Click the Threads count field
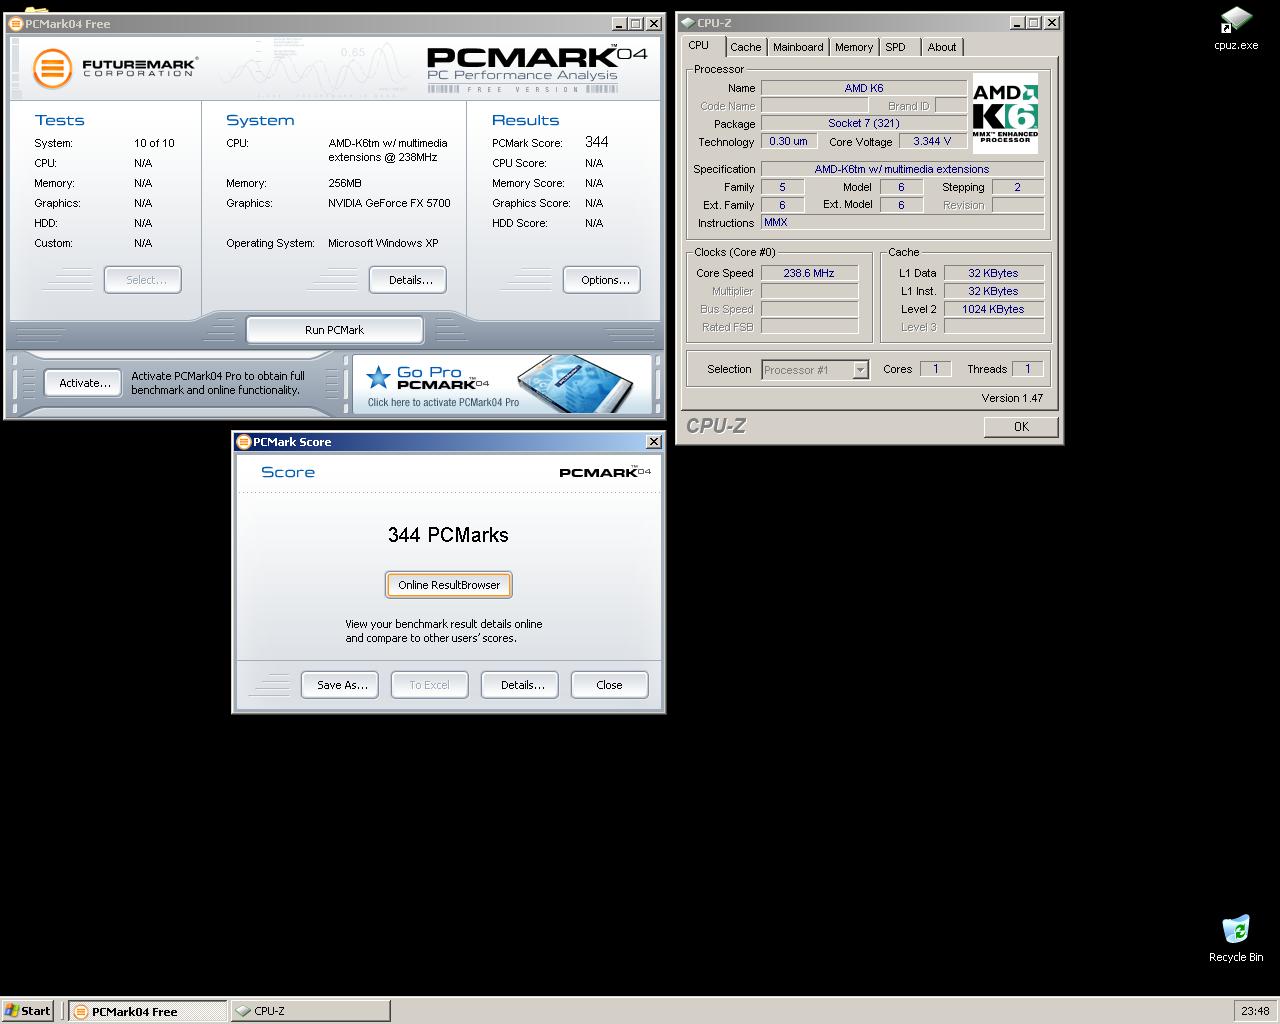Image resolution: width=1280 pixels, height=1024 pixels. point(1027,369)
